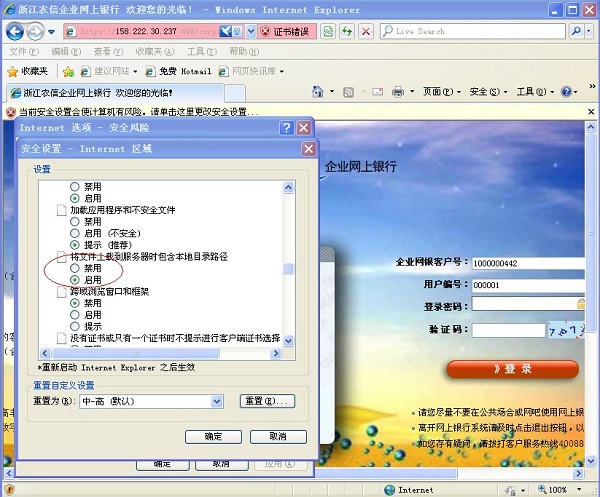Open Favorites center star button
Viewport: 600px width, 497px height.
[x=28, y=71]
